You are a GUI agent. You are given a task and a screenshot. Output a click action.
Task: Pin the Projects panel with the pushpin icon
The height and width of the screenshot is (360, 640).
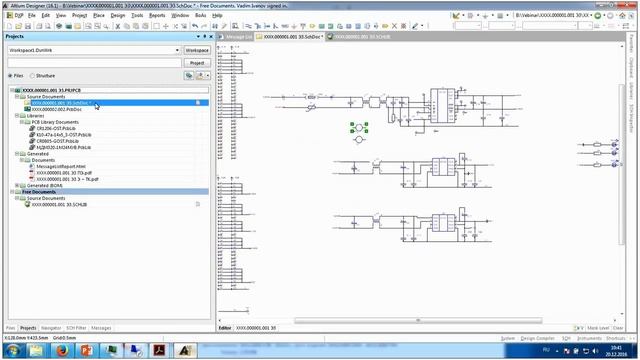204,36
